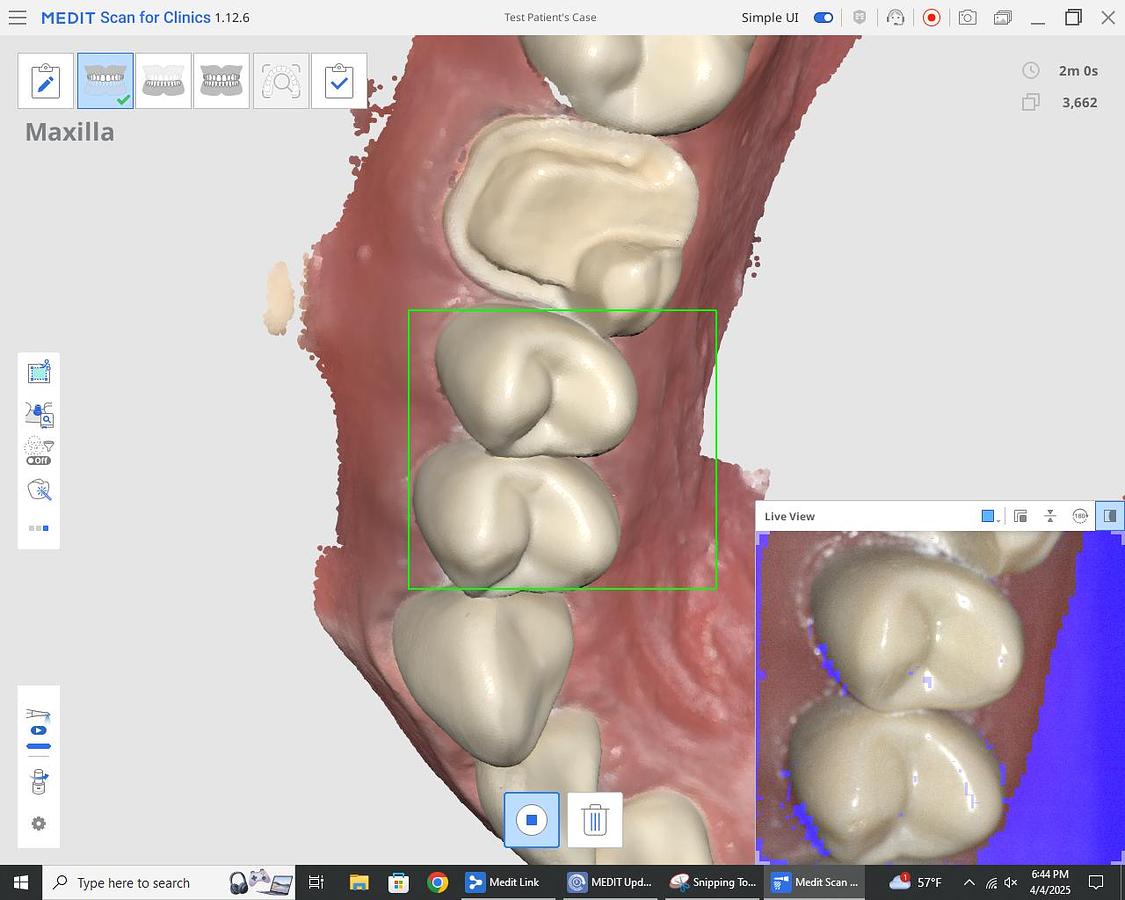Stop the current scan

[x=531, y=820]
